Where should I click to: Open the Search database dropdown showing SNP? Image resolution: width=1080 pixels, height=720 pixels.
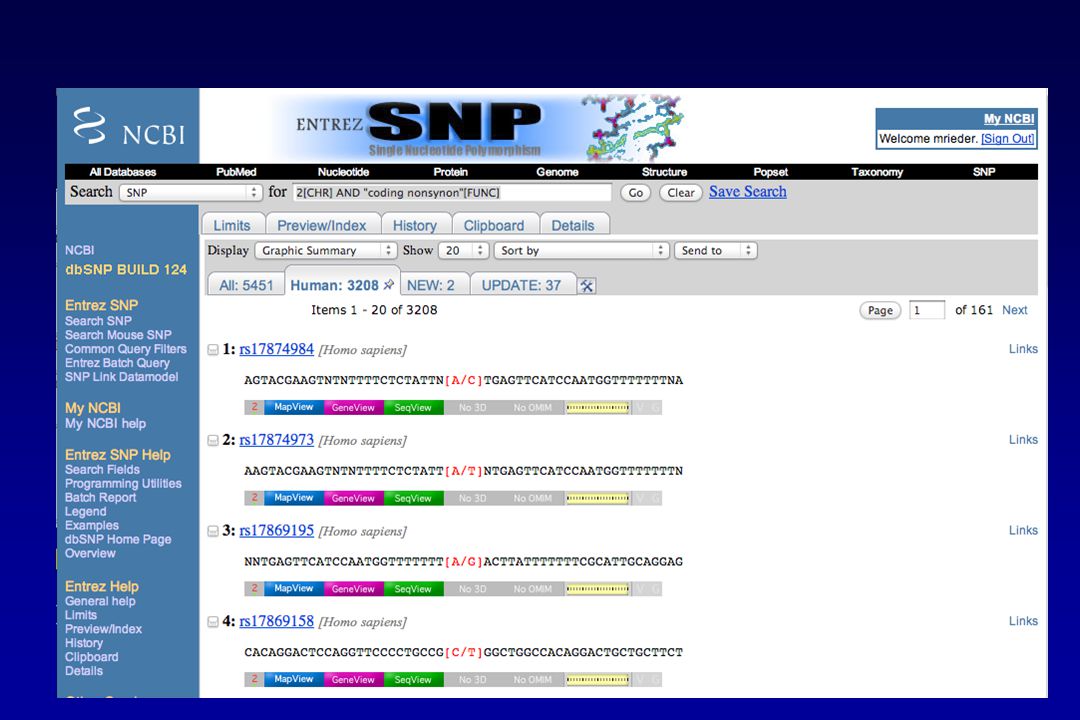(x=191, y=192)
